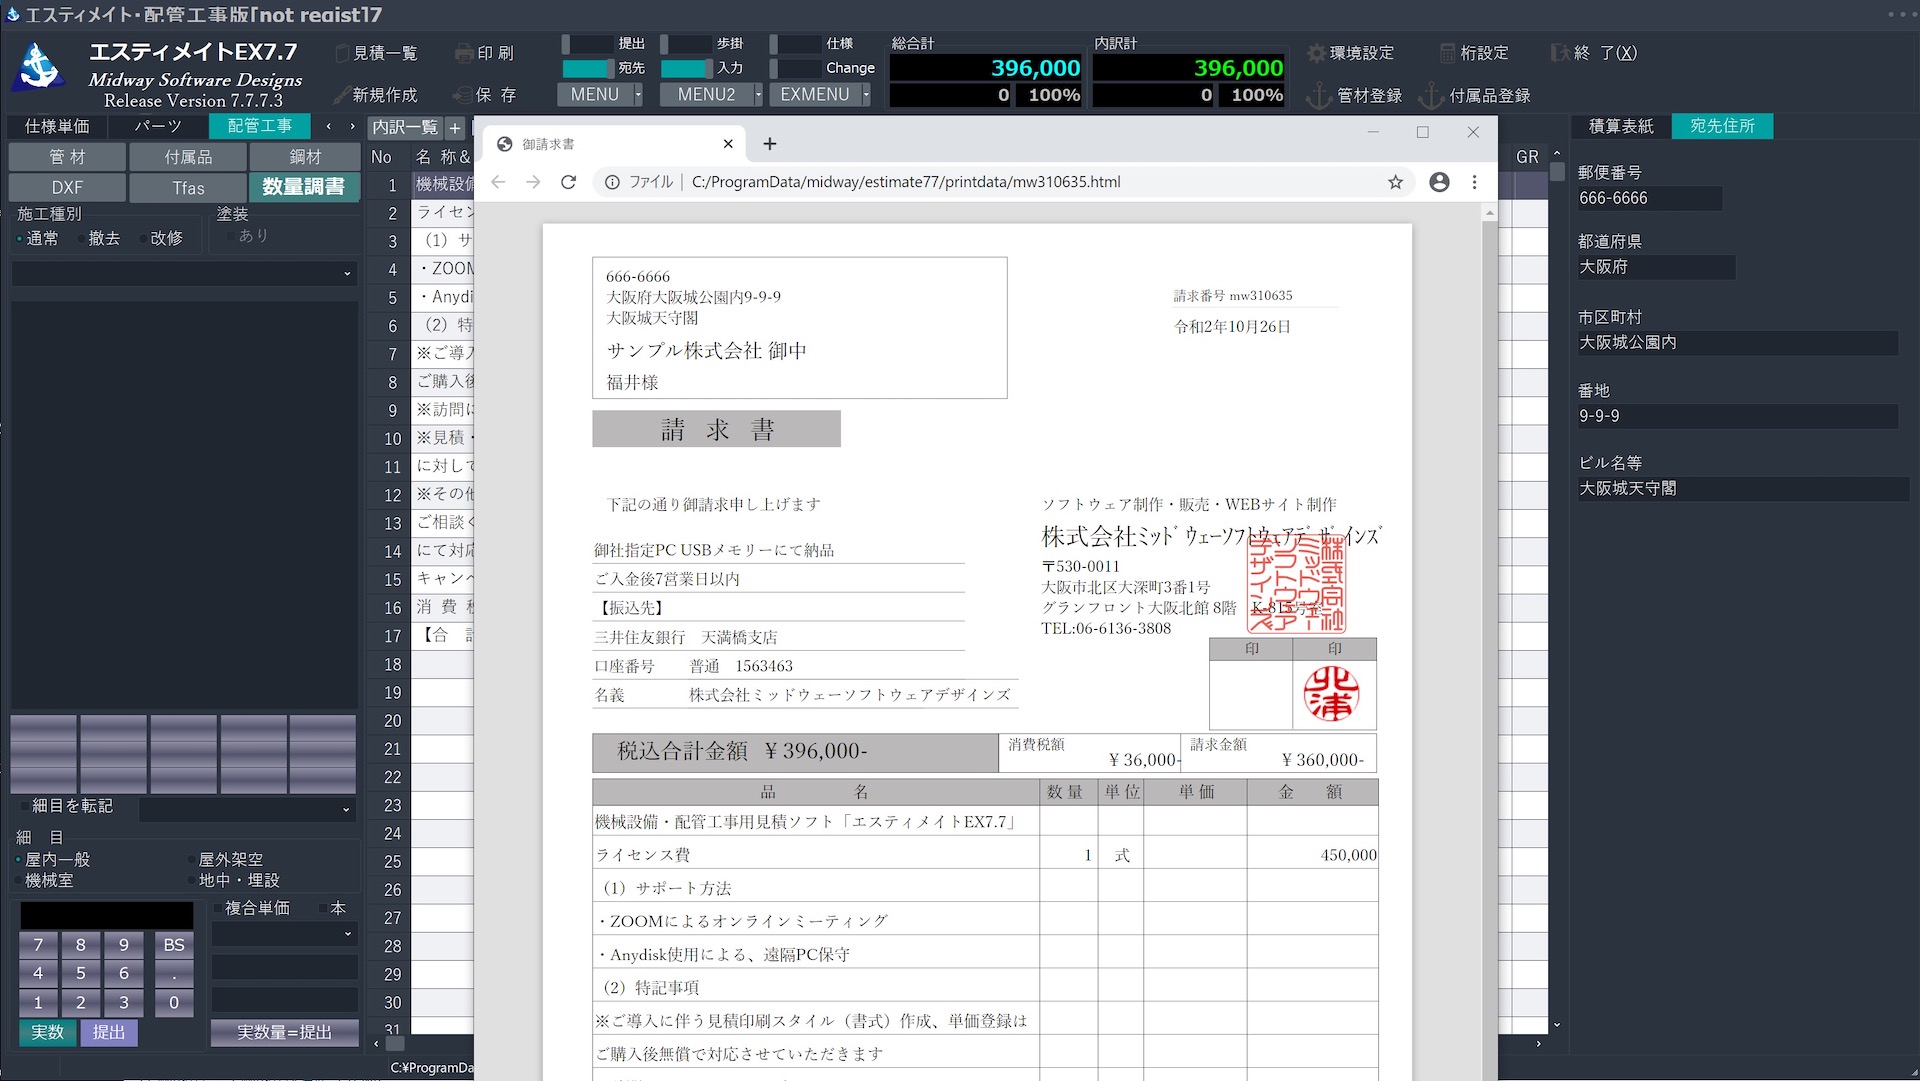Go forward in the browser window
The image size is (1920, 1081).
pos(533,182)
